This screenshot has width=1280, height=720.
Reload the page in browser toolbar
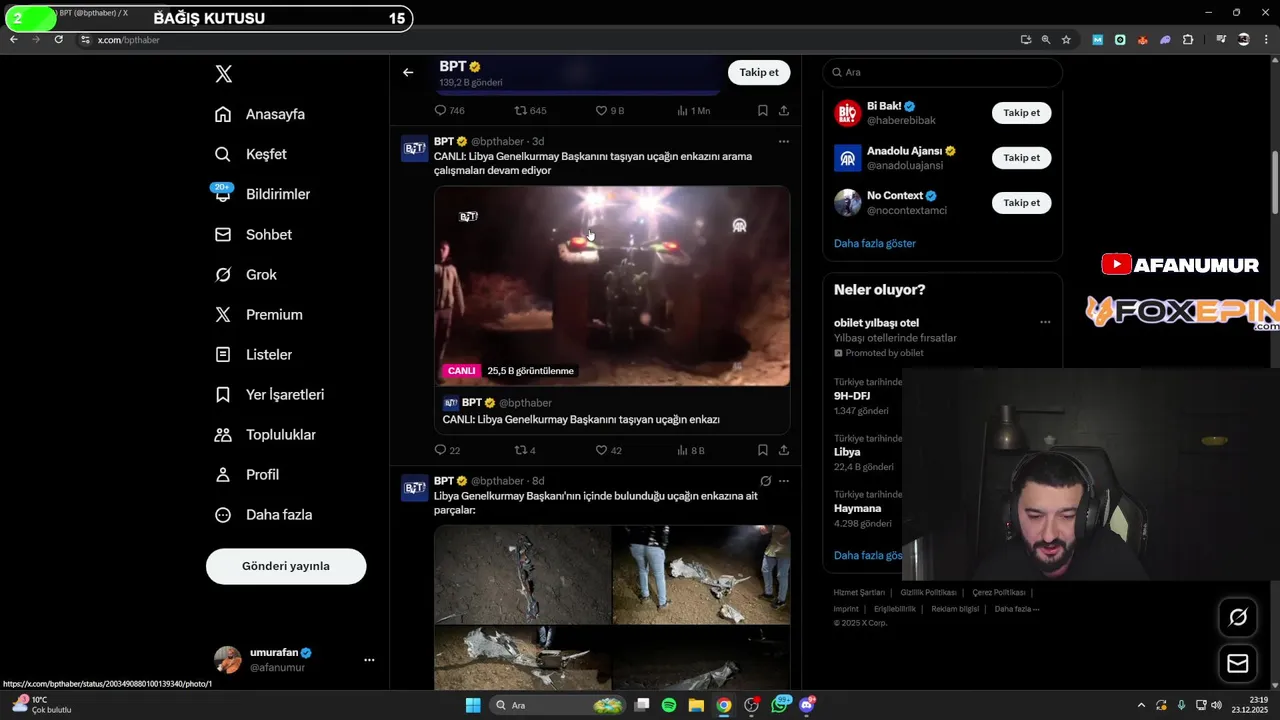coord(59,39)
